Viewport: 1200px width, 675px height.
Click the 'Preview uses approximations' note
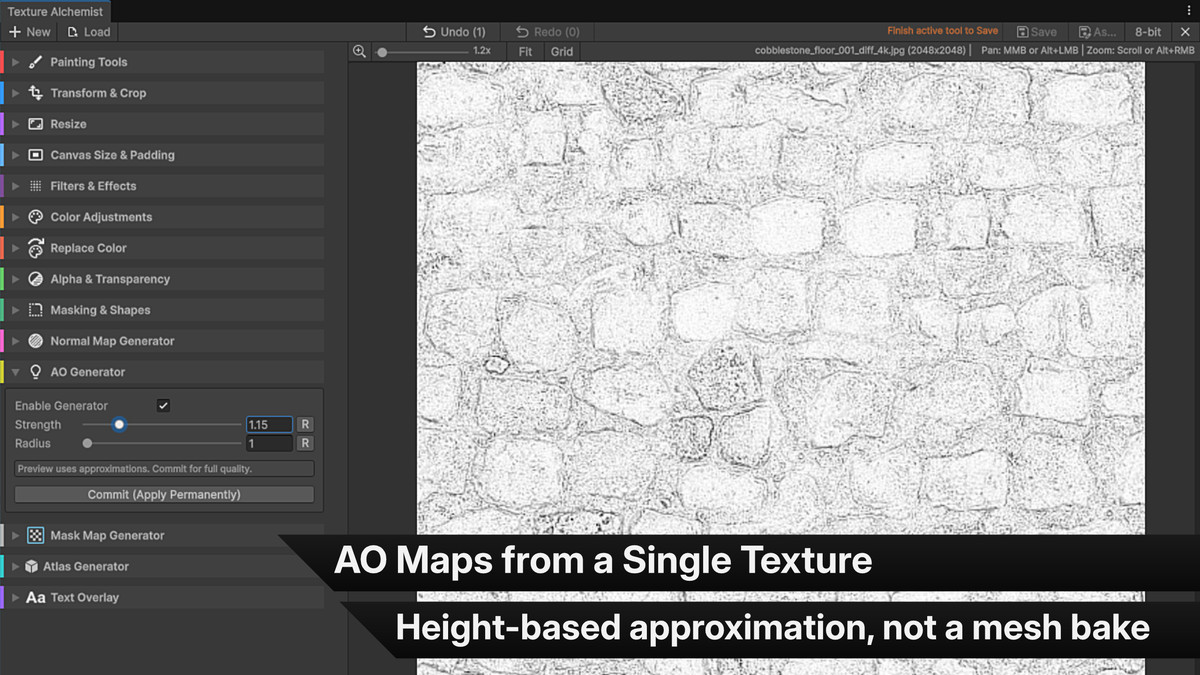[x=164, y=468]
